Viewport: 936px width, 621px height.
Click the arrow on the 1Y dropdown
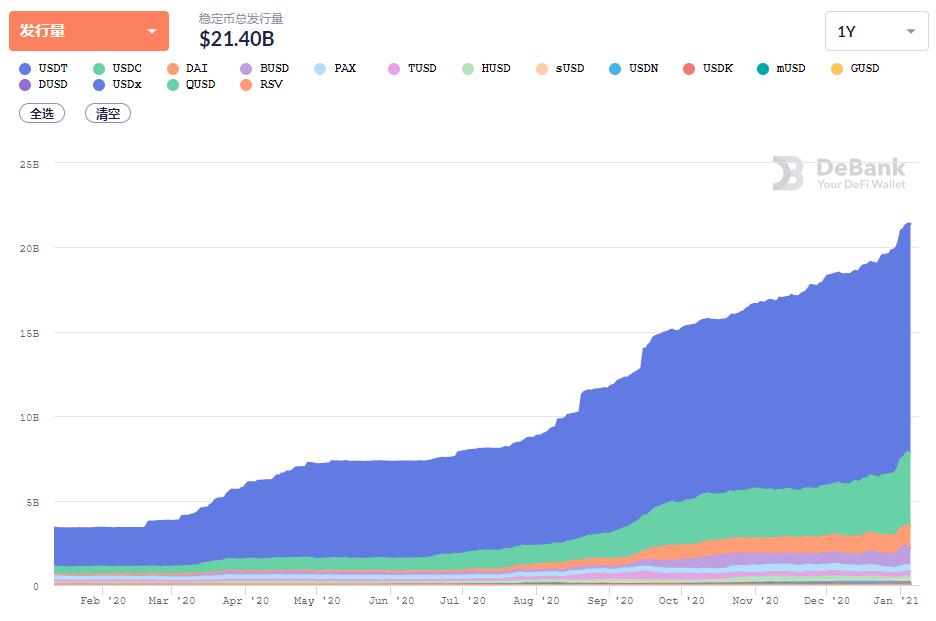pyautogui.click(x=911, y=31)
